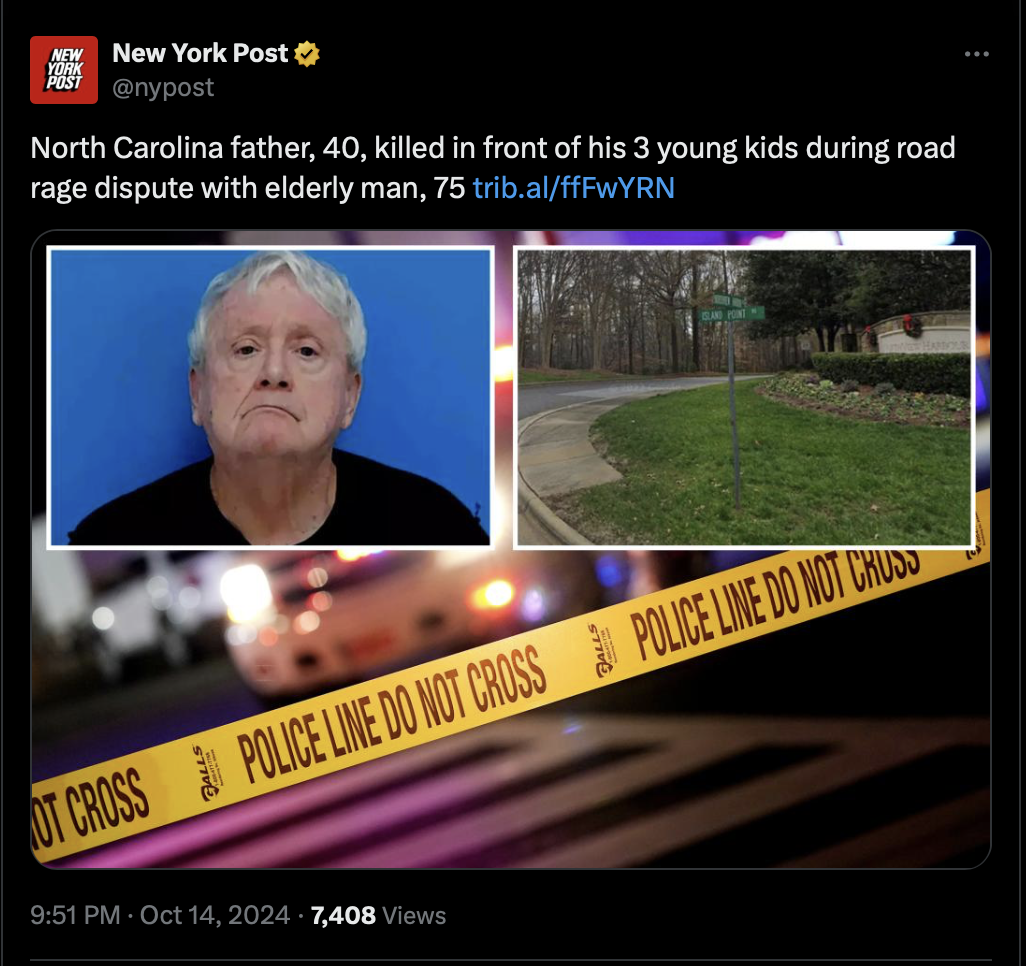
Task: Click the stone entrance sign in photo
Action: (921, 335)
